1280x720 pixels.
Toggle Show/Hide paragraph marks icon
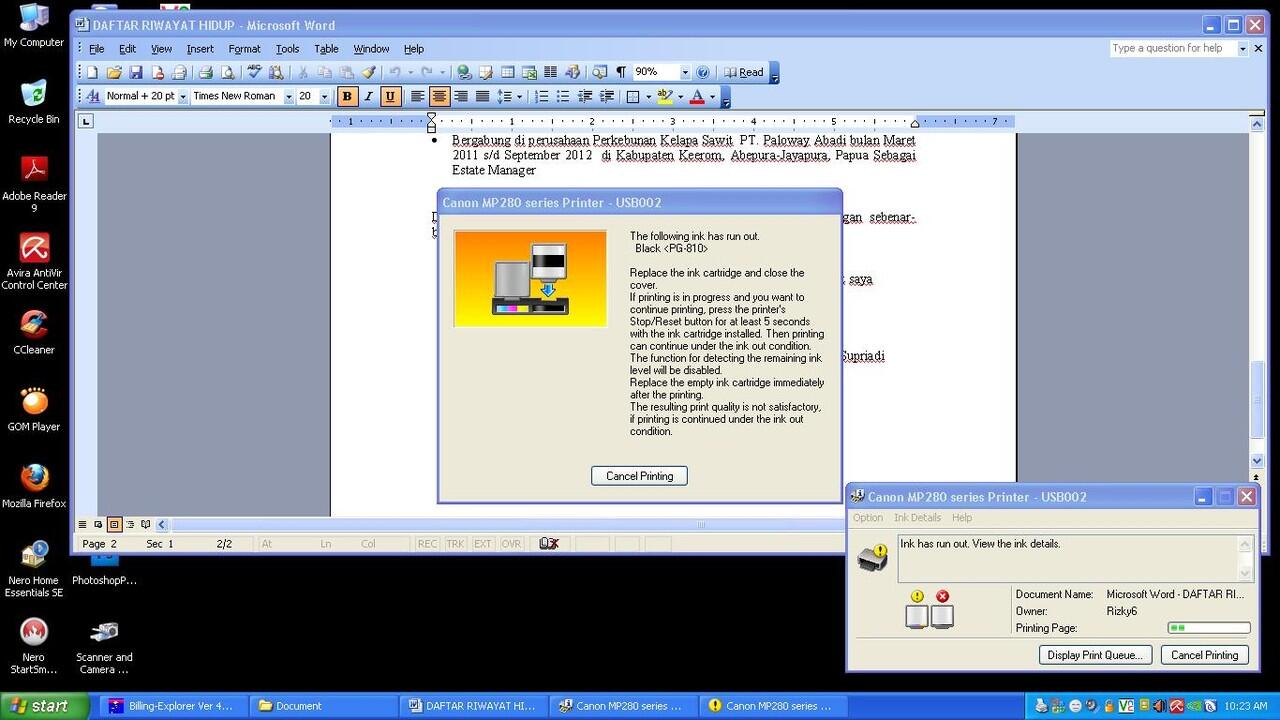pos(621,72)
